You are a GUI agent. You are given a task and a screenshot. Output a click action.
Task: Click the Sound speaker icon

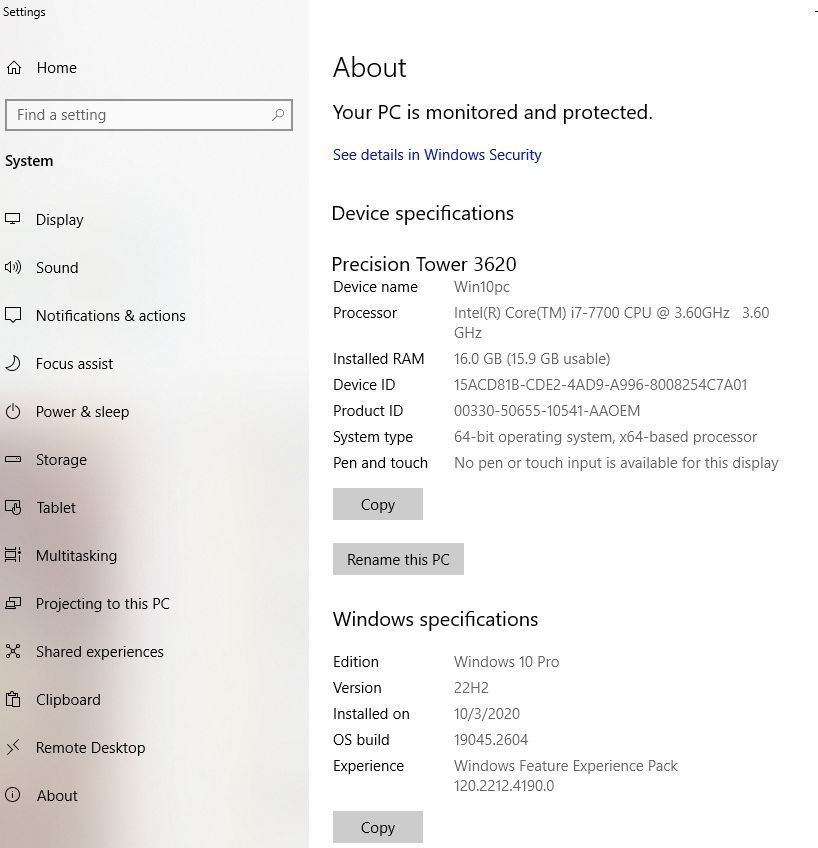pos(13,267)
